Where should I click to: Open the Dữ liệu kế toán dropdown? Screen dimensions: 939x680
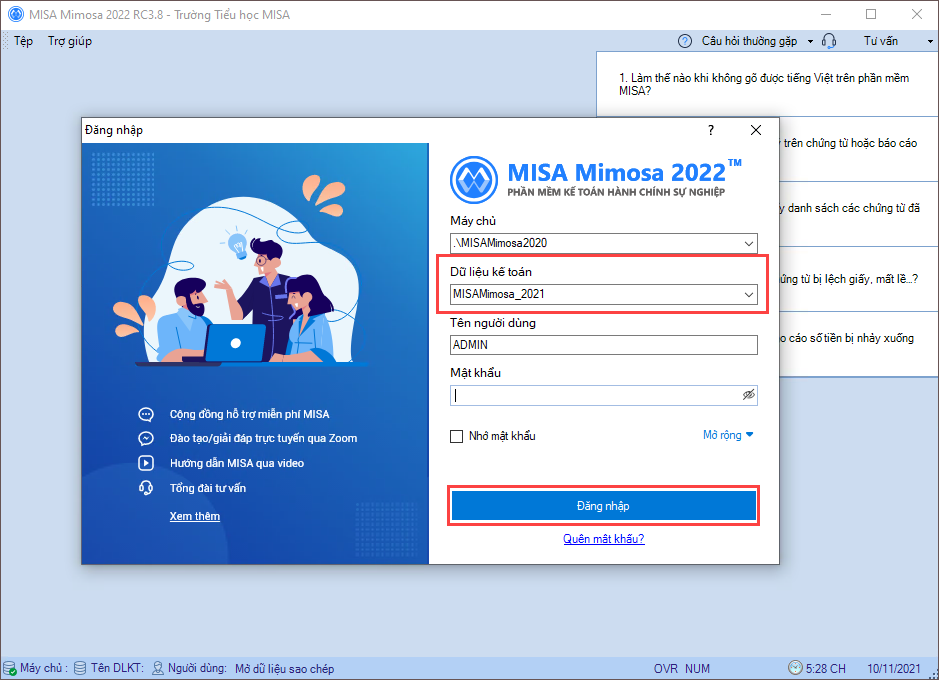tap(749, 295)
